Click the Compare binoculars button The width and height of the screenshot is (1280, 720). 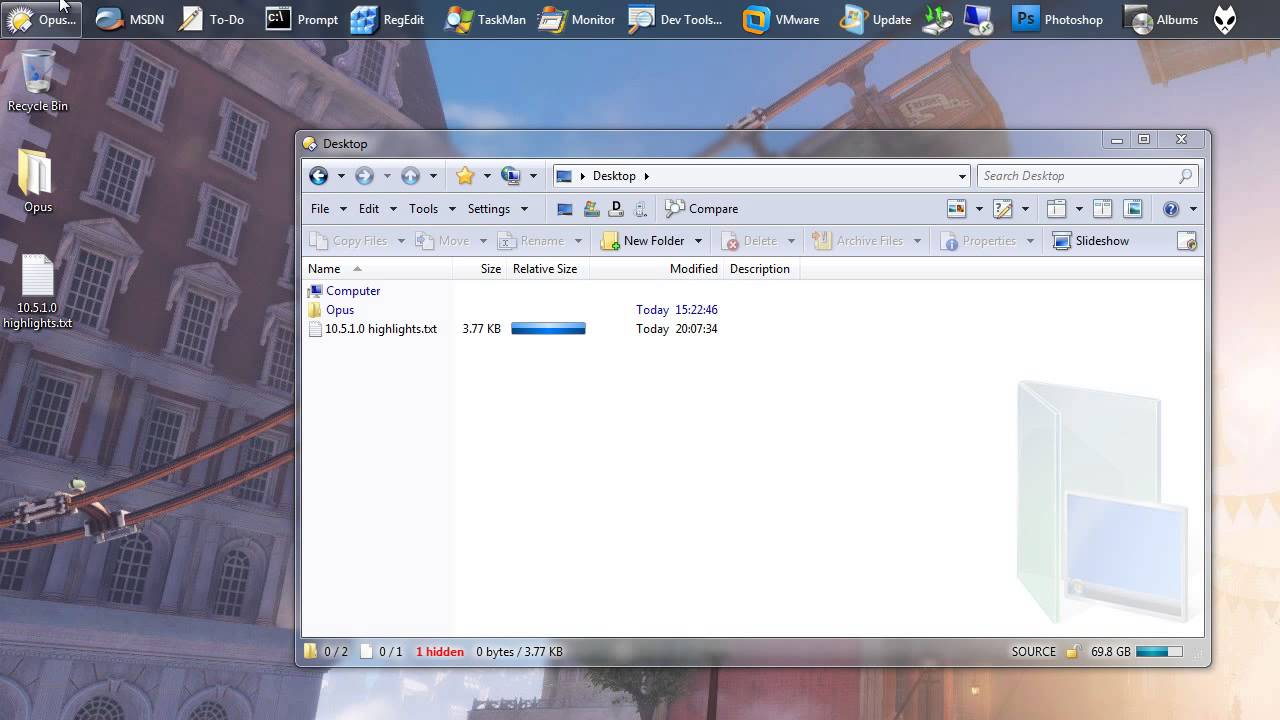702,209
